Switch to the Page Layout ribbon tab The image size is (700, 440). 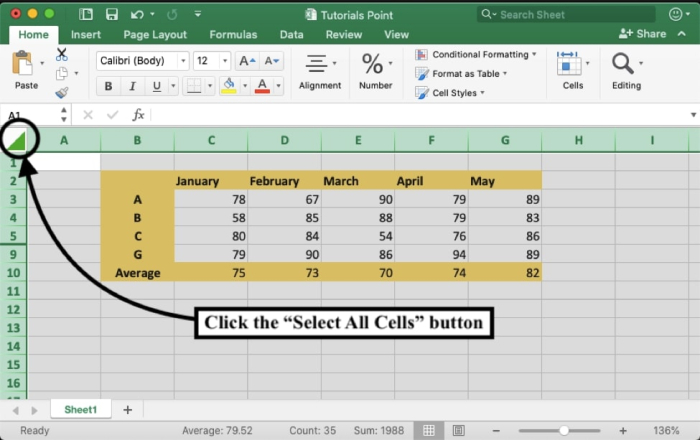coord(155,34)
